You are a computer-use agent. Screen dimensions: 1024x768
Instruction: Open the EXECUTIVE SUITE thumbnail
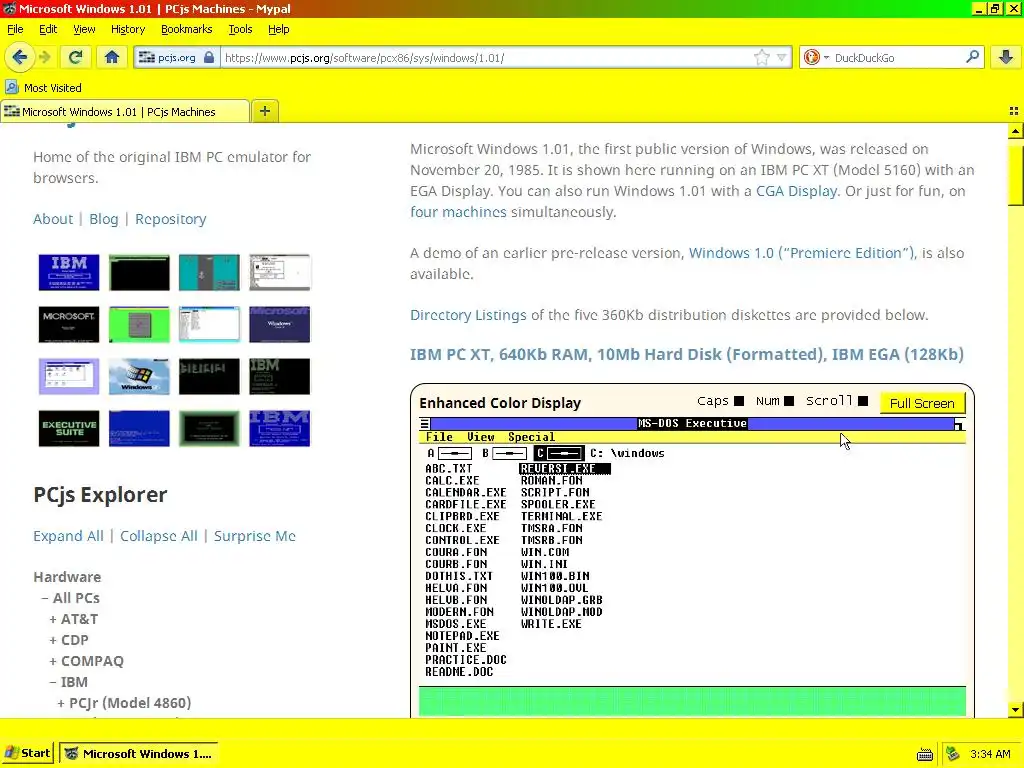(69, 428)
